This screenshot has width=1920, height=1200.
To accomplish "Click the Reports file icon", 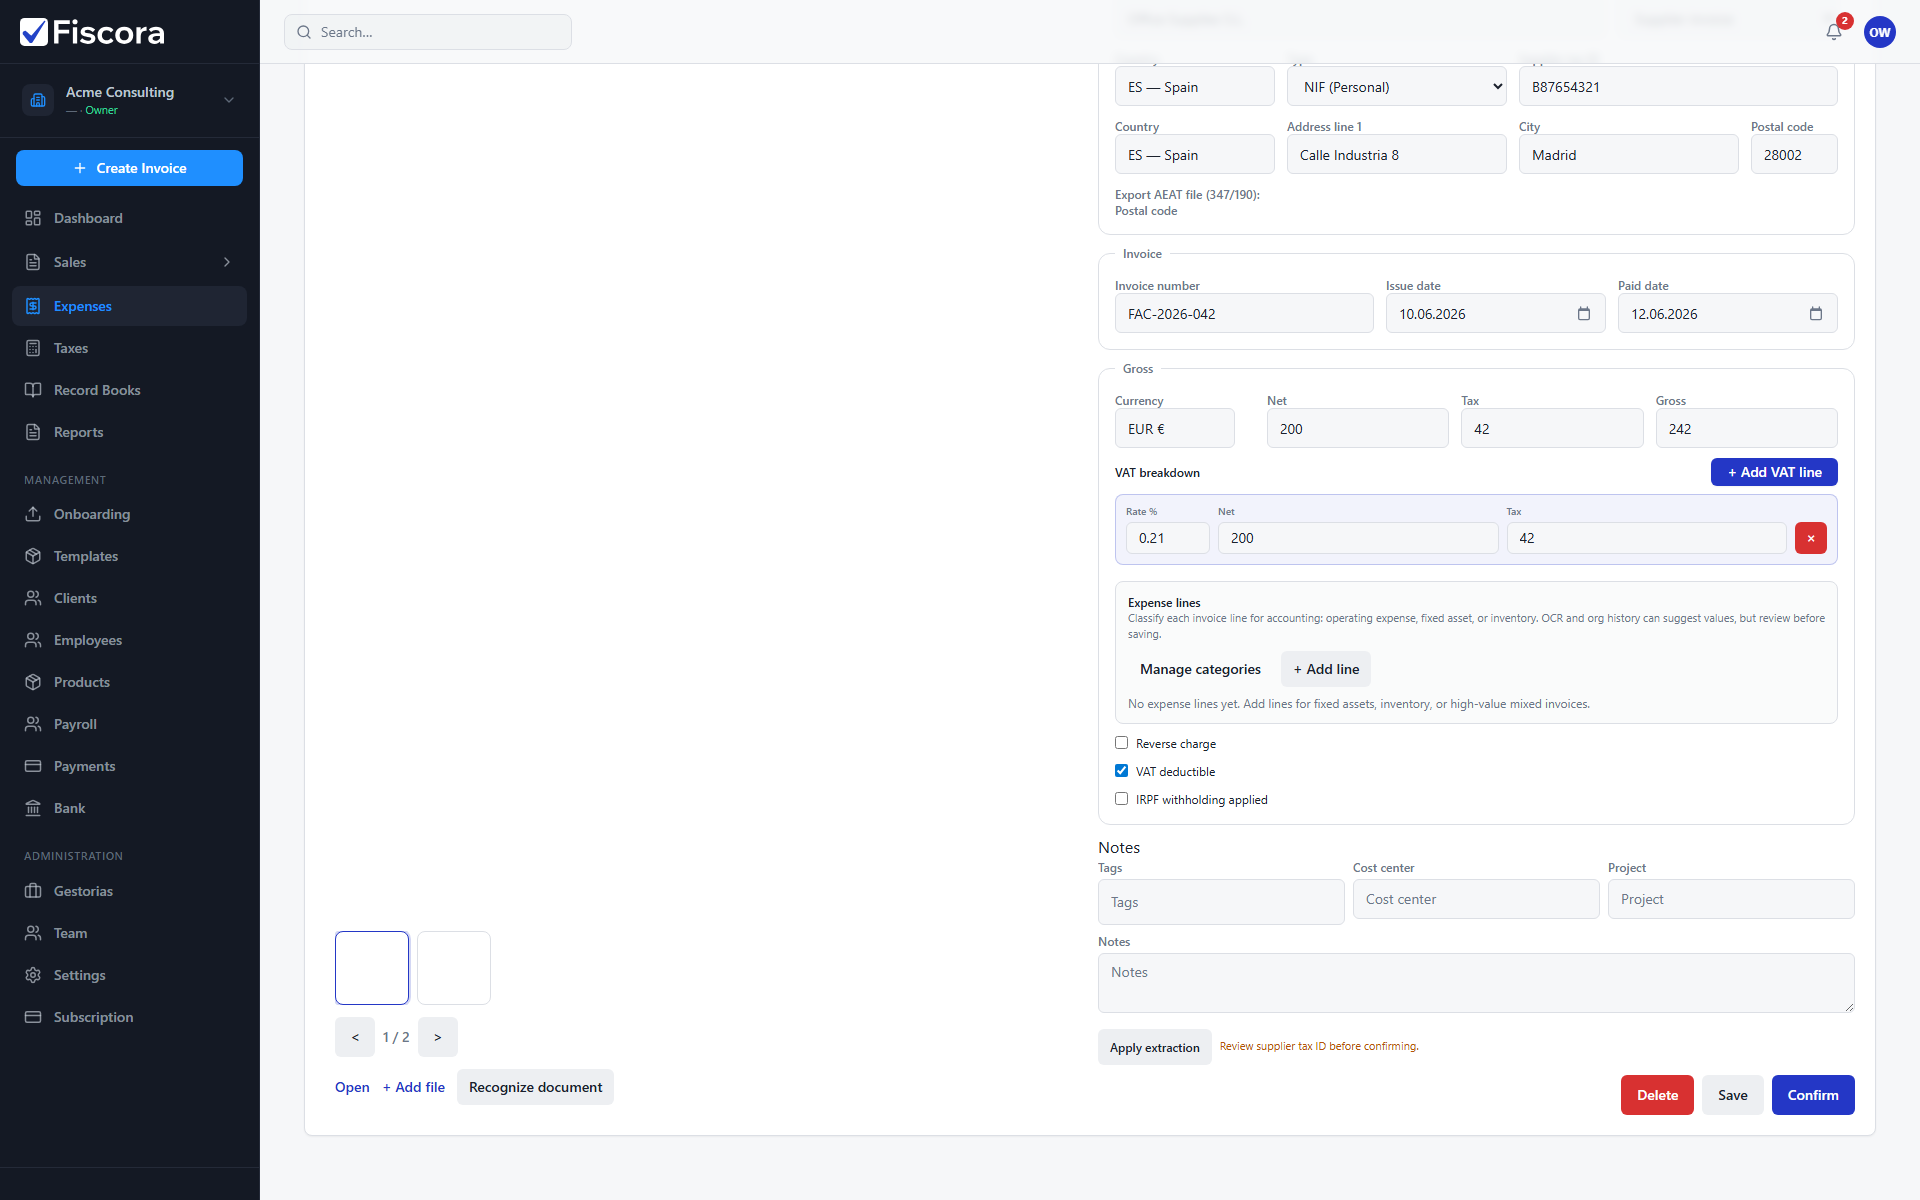I will [33, 432].
